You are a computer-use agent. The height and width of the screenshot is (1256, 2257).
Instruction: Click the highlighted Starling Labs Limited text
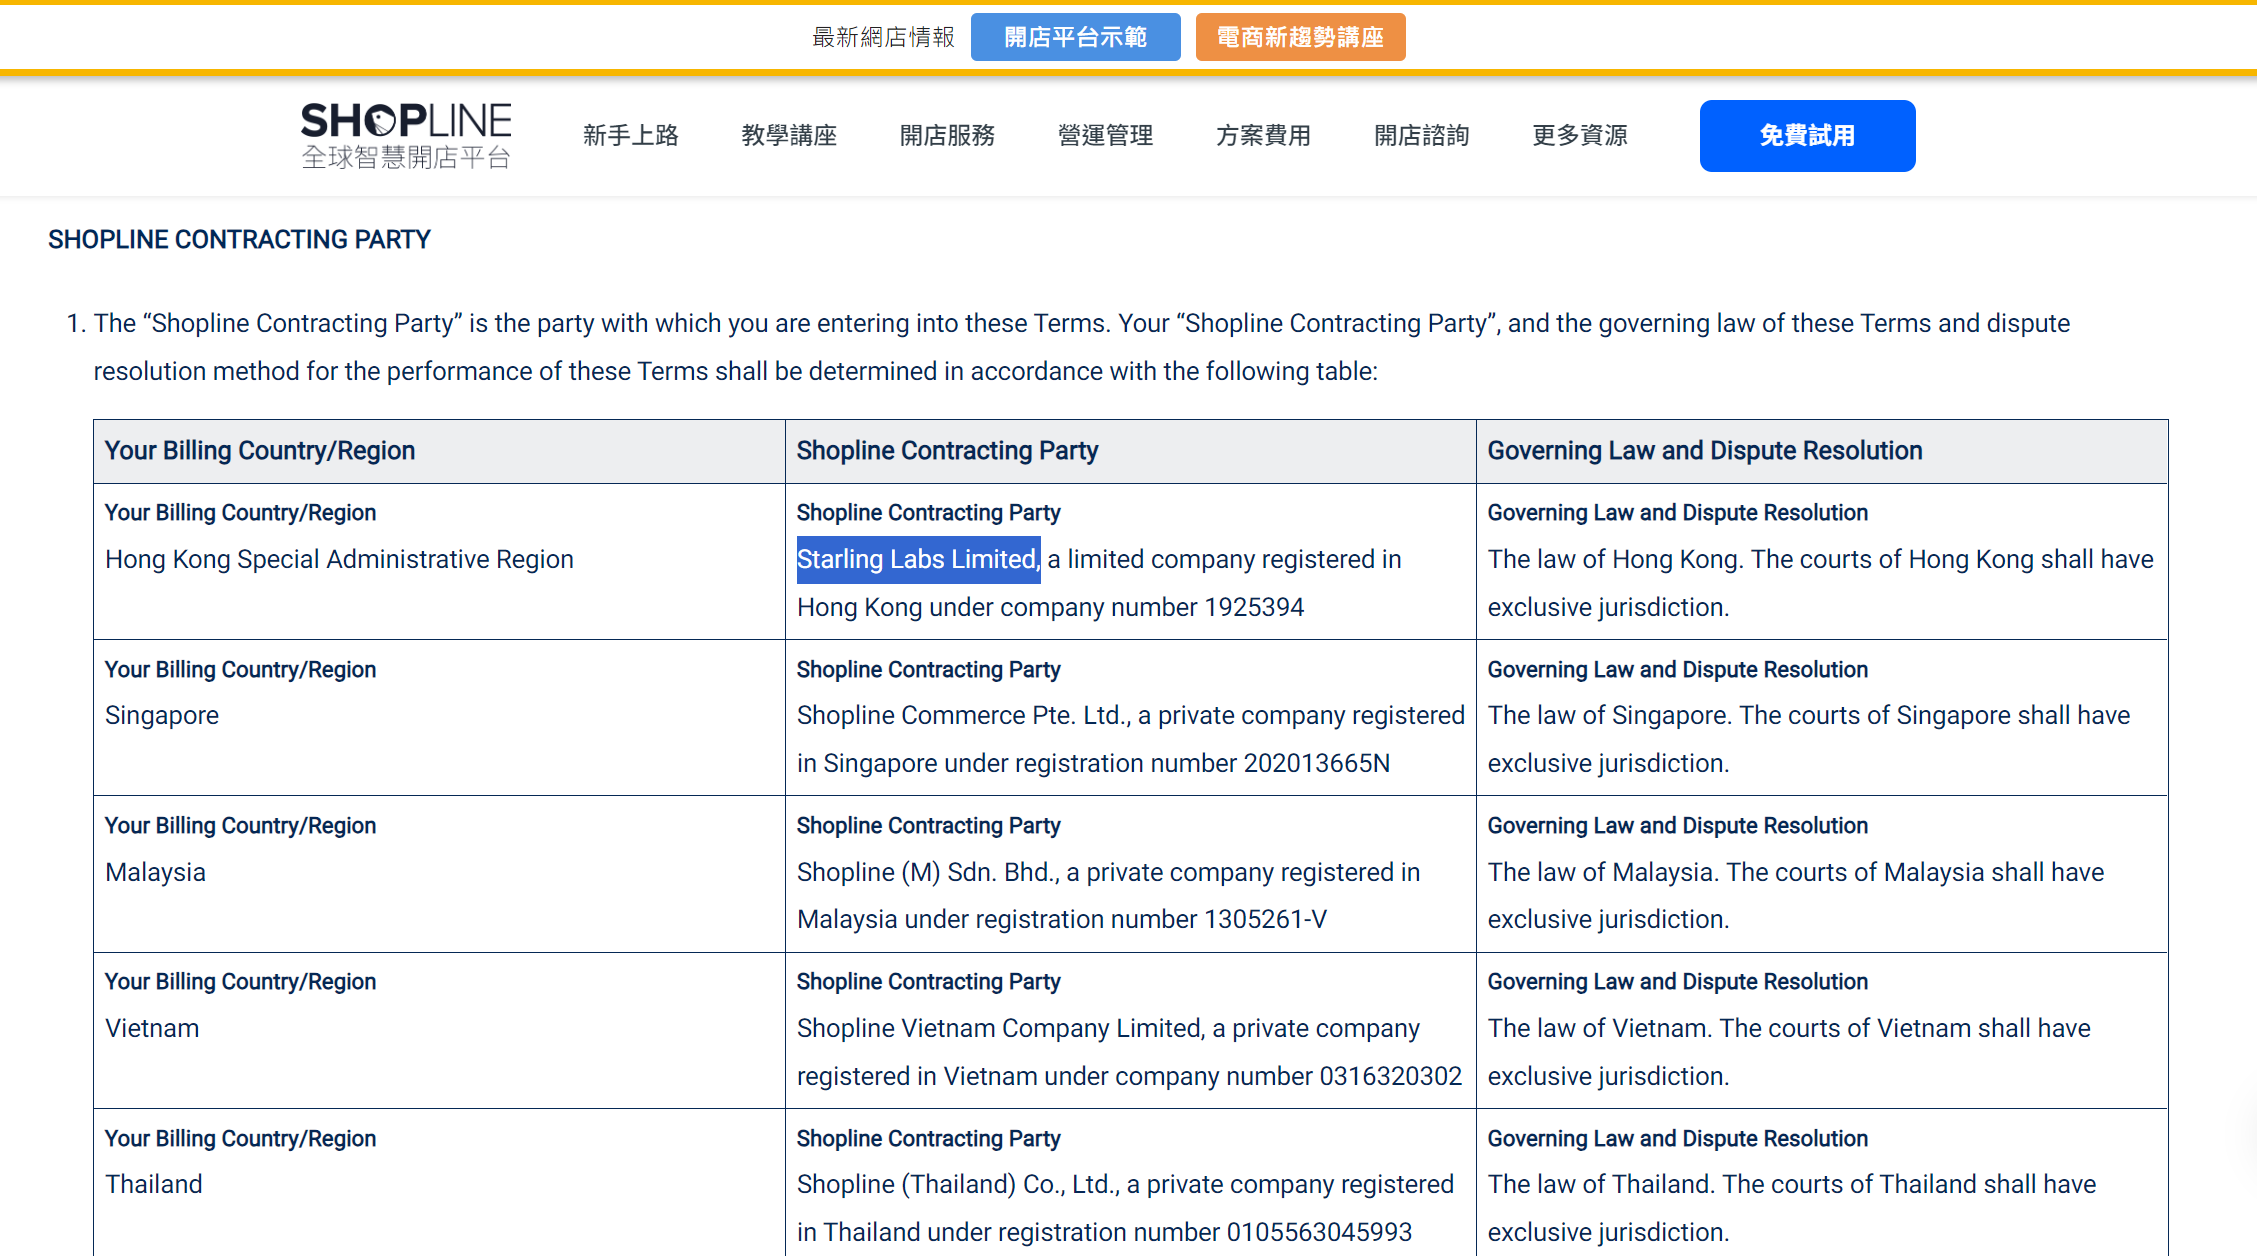pos(917,559)
